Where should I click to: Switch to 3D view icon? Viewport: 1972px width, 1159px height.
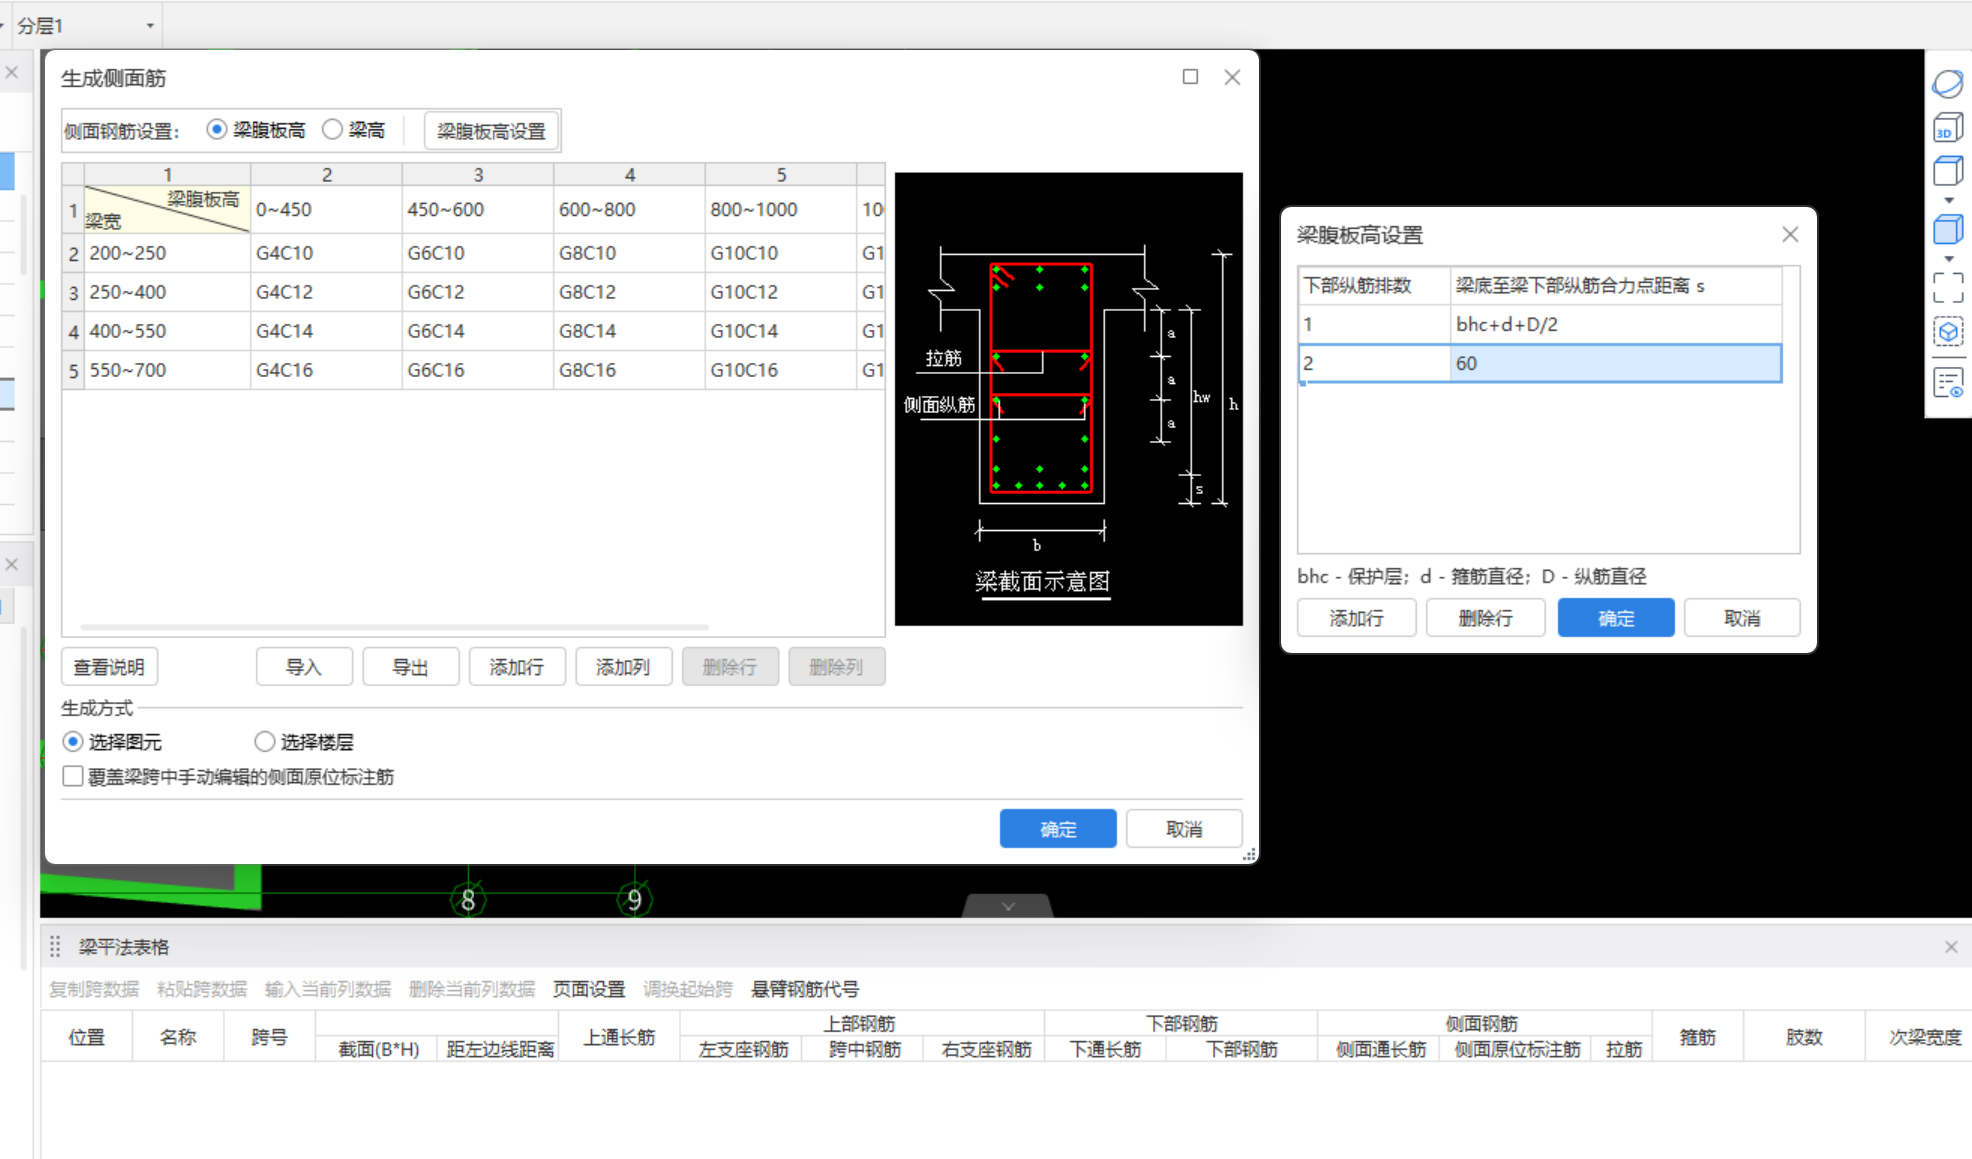point(1947,128)
